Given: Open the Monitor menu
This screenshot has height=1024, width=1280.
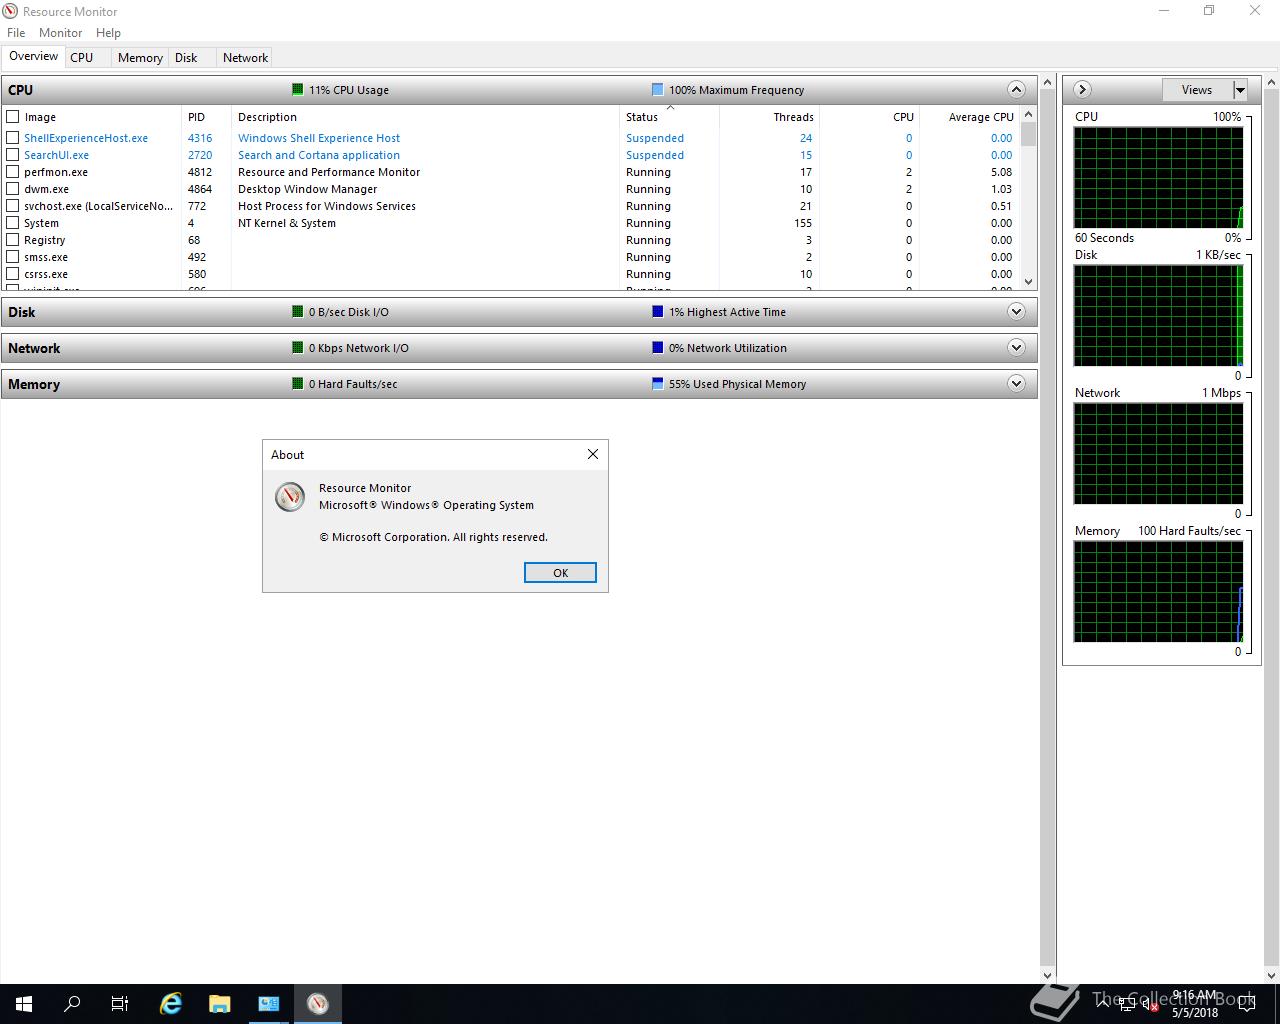Looking at the screenshot, I should 60,33.
